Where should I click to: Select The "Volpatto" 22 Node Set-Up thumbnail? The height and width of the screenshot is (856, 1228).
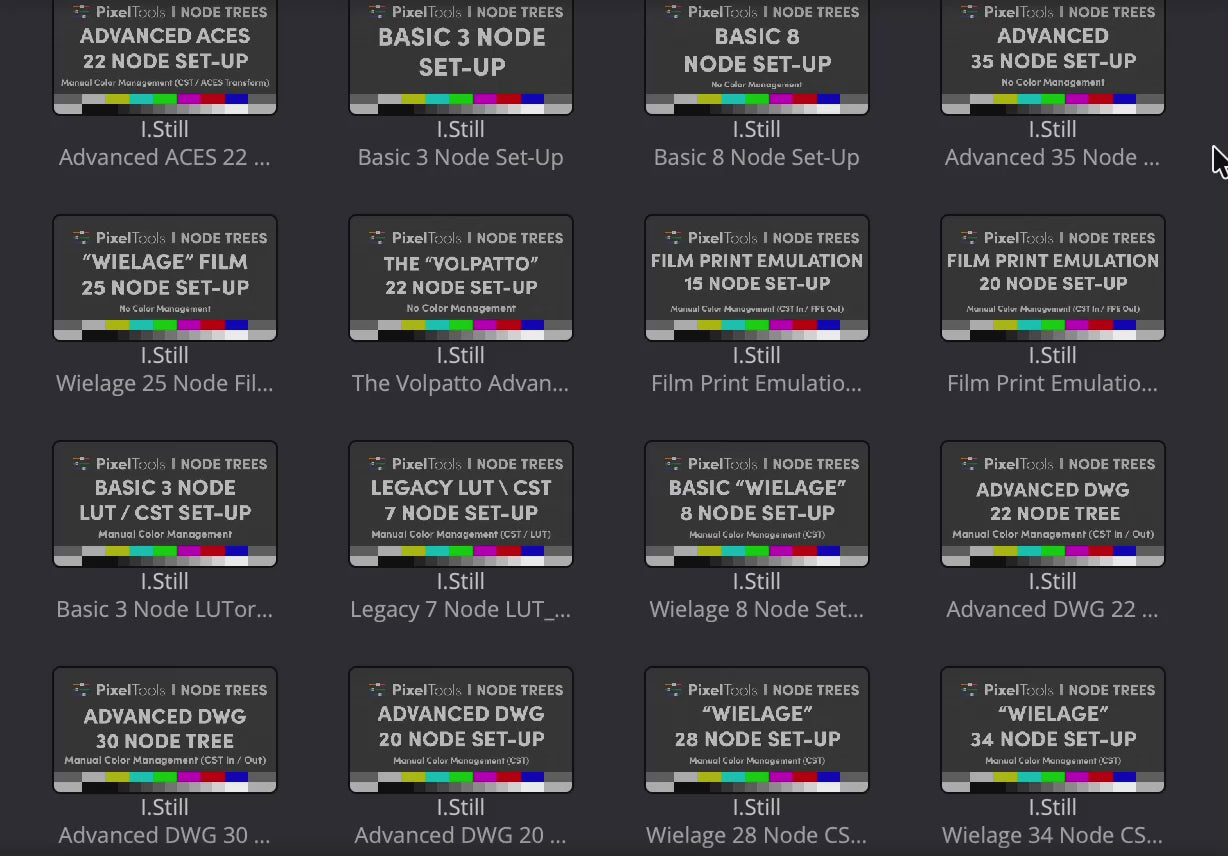click(461, 278)
